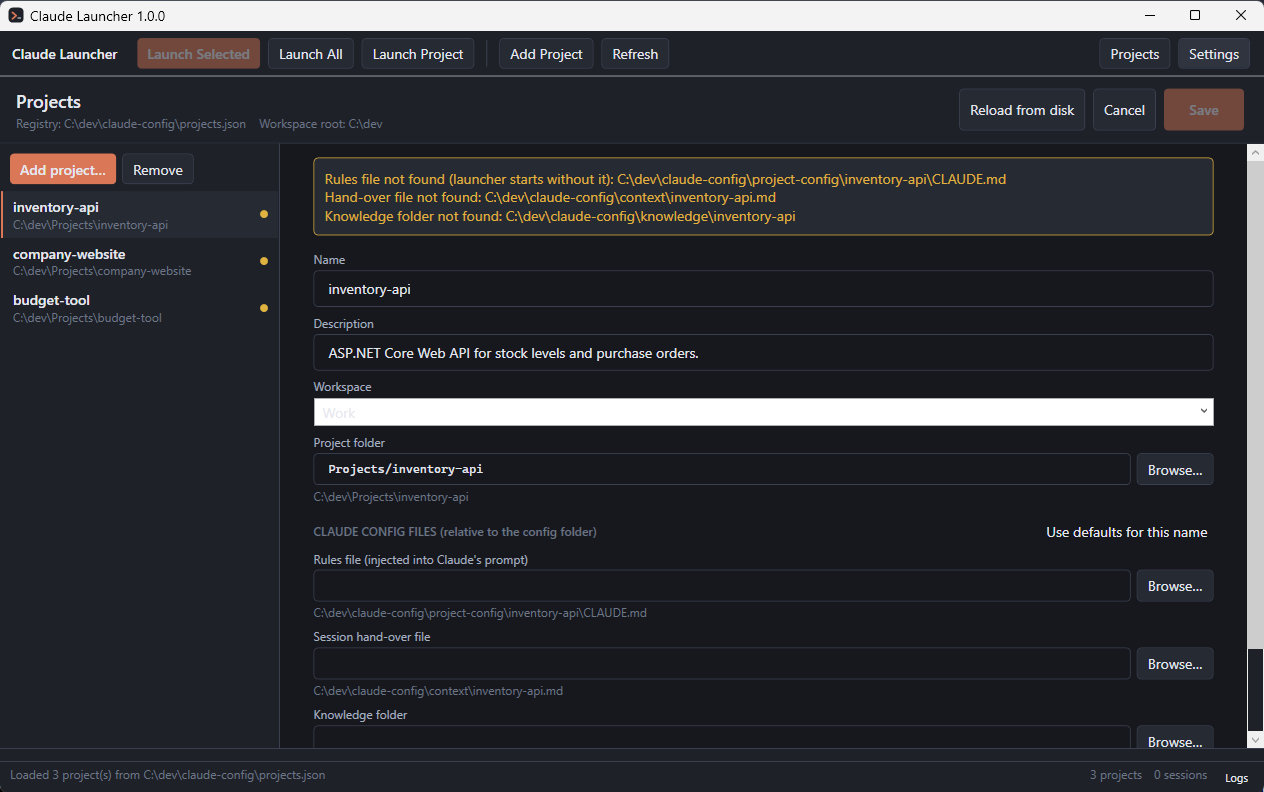The image size is (1264, 792).
Task: Select the company-website project
Action: coord(140,262)
